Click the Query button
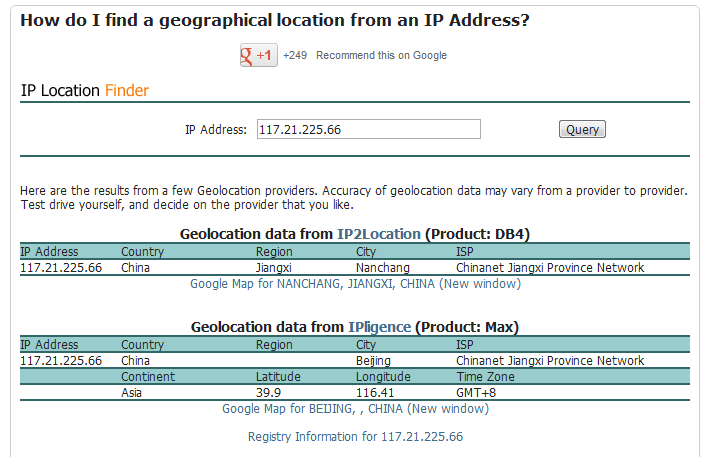 coord(582,129)
